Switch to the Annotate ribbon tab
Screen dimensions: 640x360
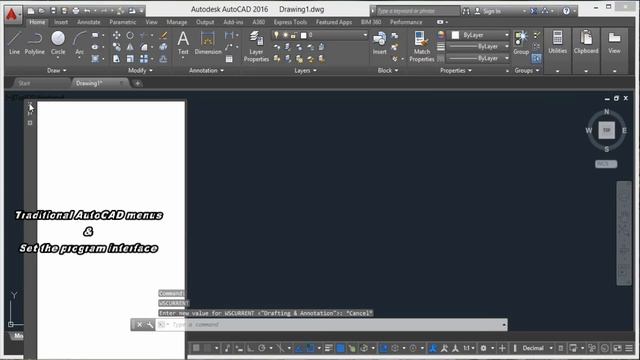coord(89,22)
